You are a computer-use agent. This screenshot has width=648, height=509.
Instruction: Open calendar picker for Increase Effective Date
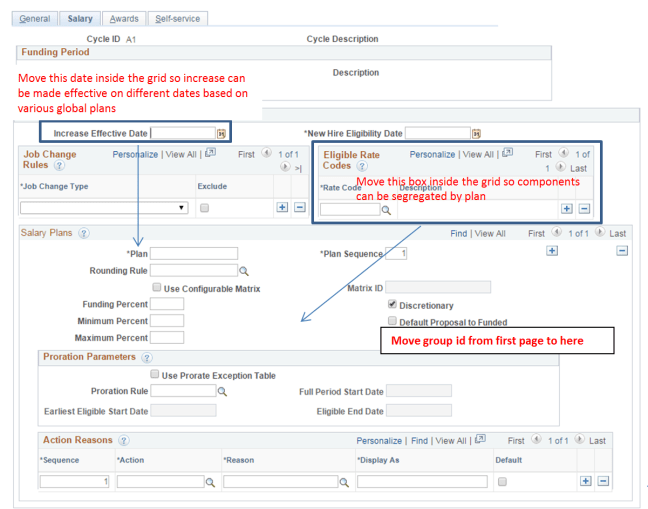pyautogui.click(x=222, y=133)
